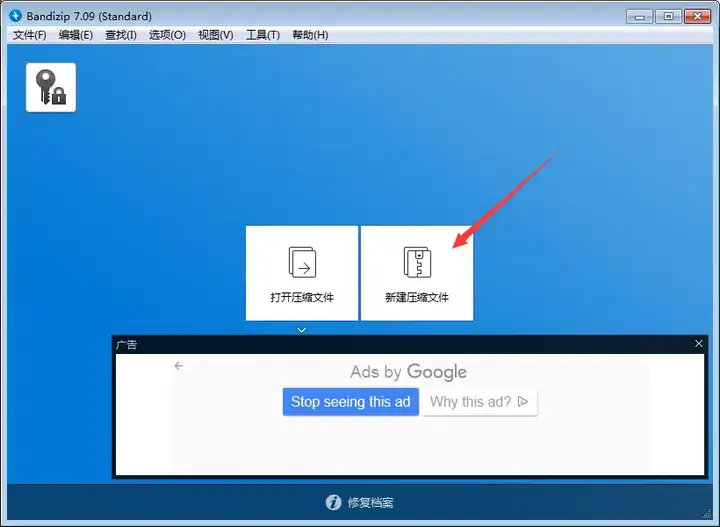Click the back arrow in the ad
The image size is (720, 527).
(x=179, y=366)
